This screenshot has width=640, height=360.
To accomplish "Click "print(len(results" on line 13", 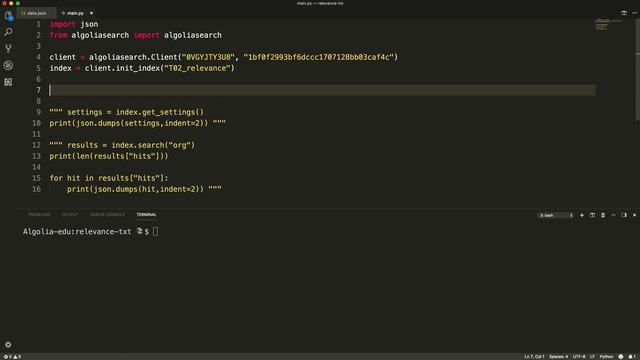I will click(x=87, y=156).
